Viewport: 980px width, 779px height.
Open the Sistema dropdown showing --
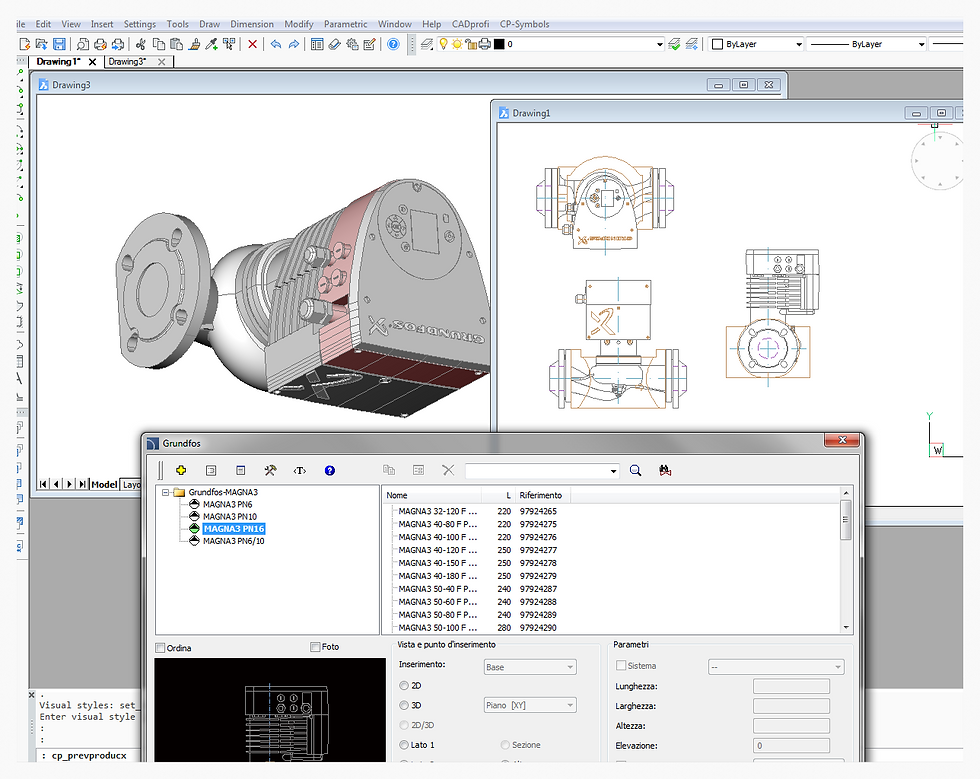pyautogui.click(x=776, y=667)
